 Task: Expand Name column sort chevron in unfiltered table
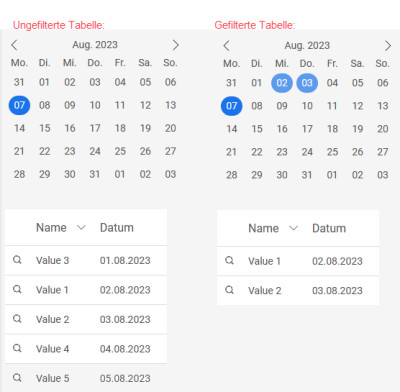click(x=81, y=228)
